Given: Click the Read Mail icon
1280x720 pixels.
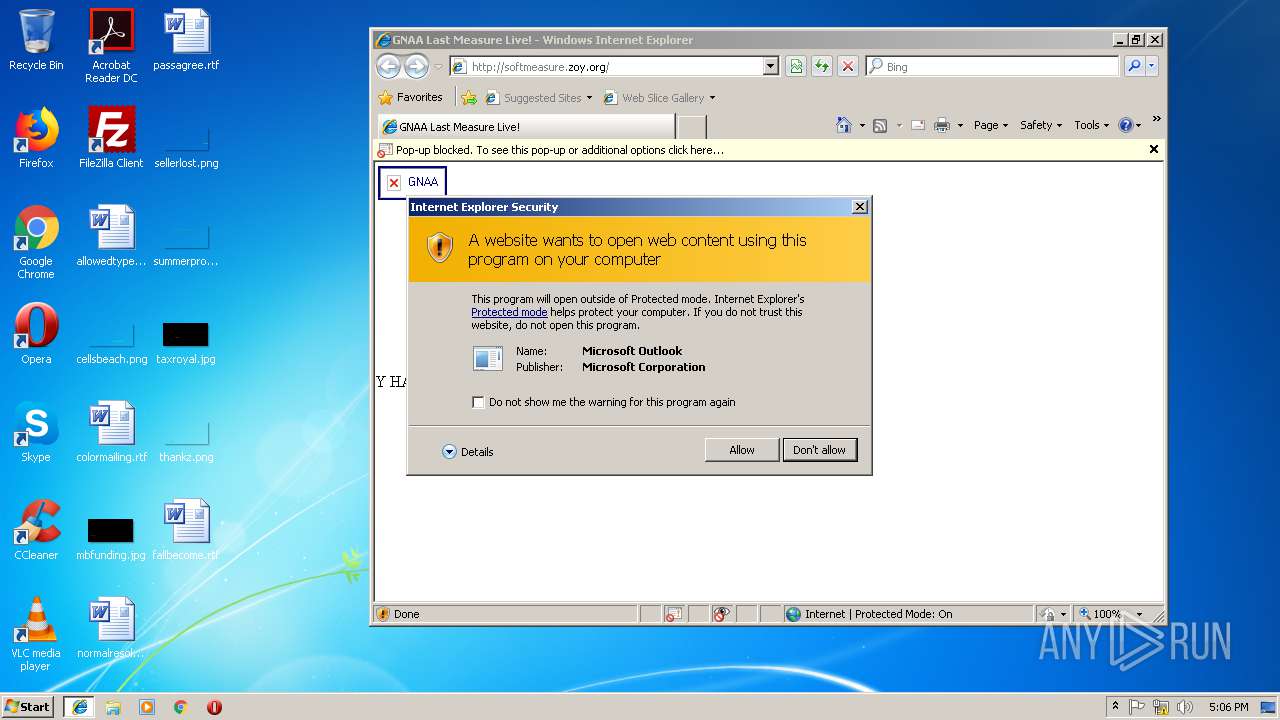Looking at the screenshot, I should 917,125.
